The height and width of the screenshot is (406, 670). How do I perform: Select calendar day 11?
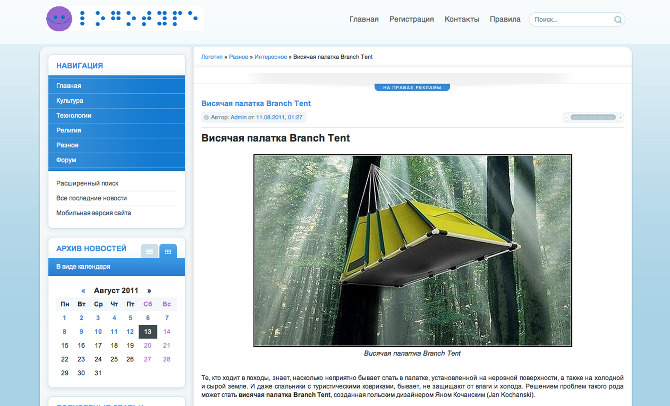[x=114, y=332]
